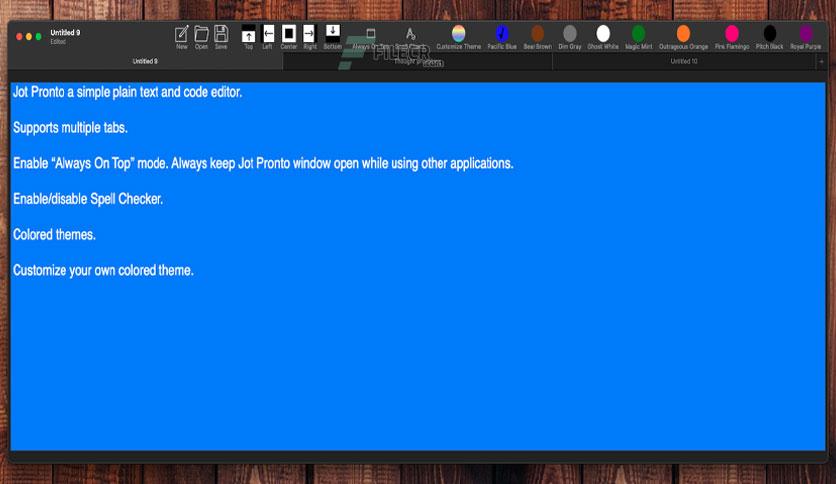Minimize the window with the yellow button

tap(29, 37)
